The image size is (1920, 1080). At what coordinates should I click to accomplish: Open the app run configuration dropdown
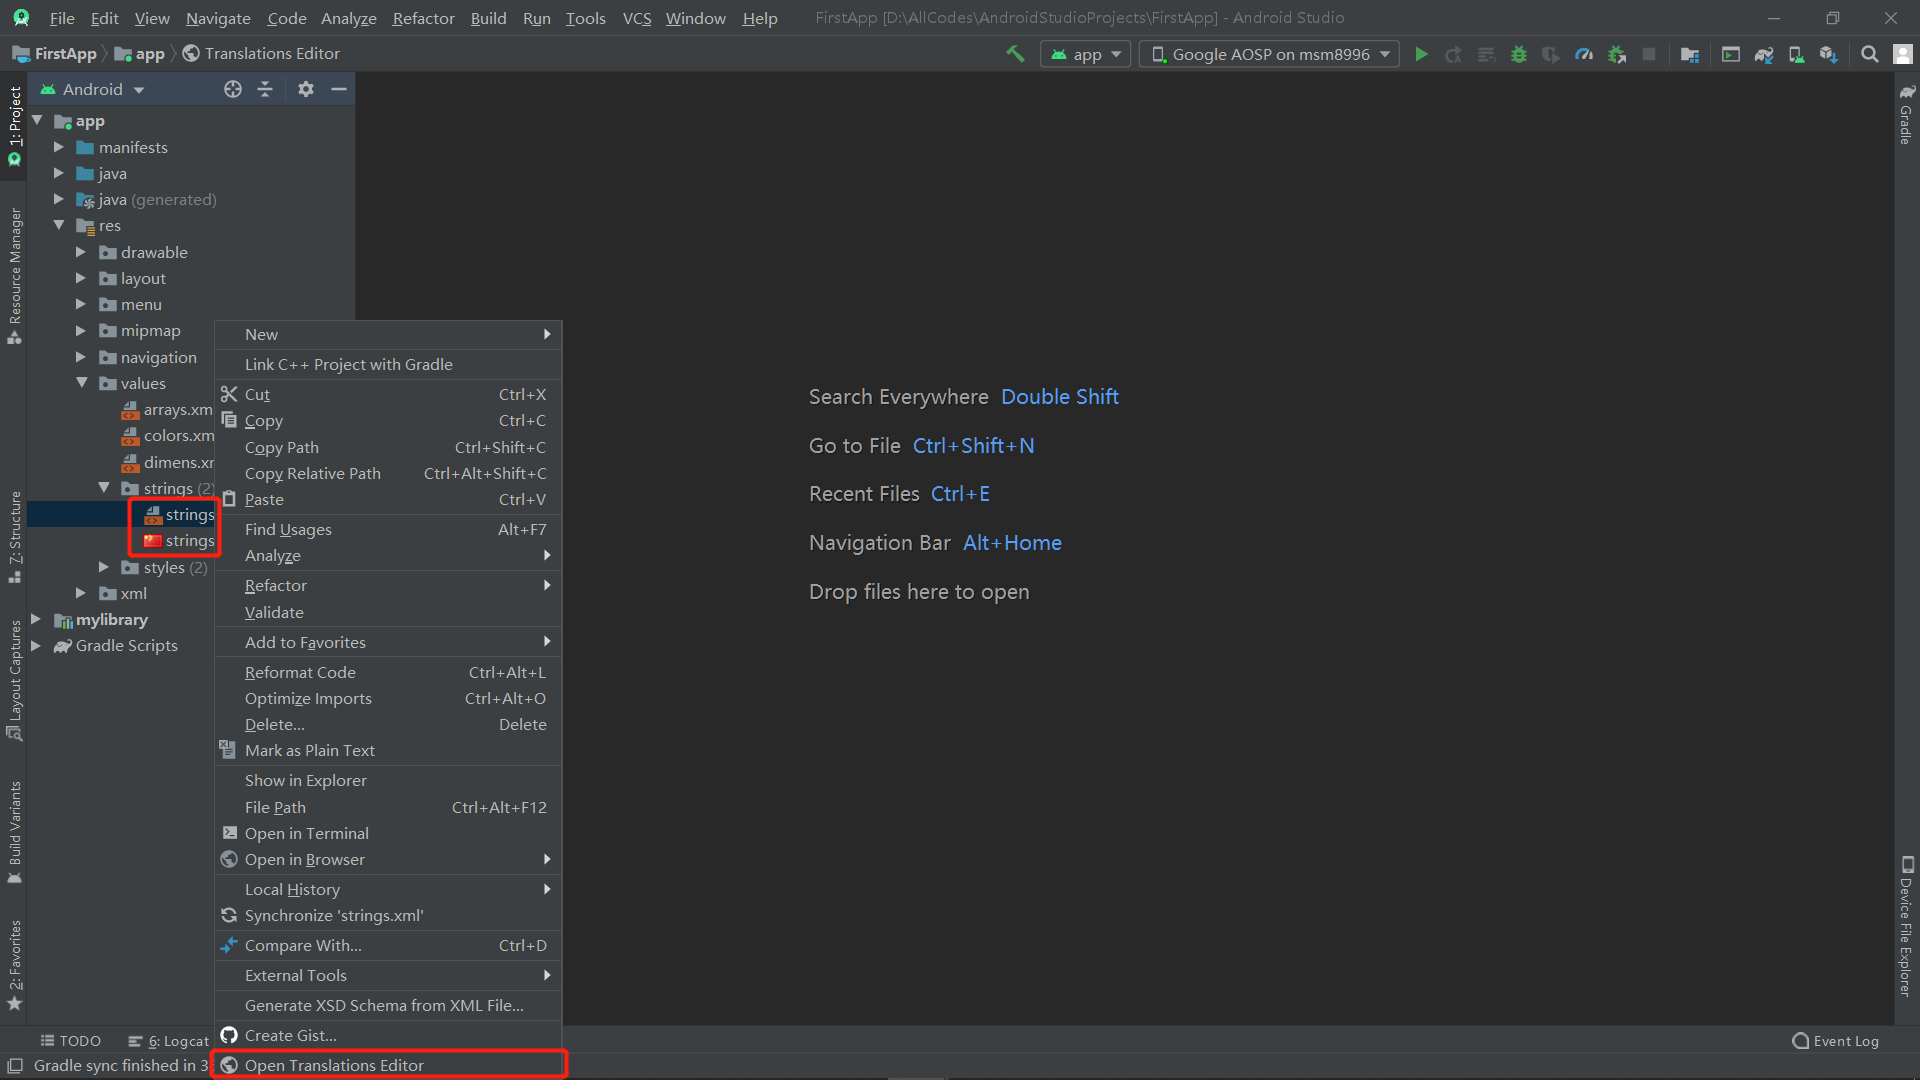click(1085, 54)
